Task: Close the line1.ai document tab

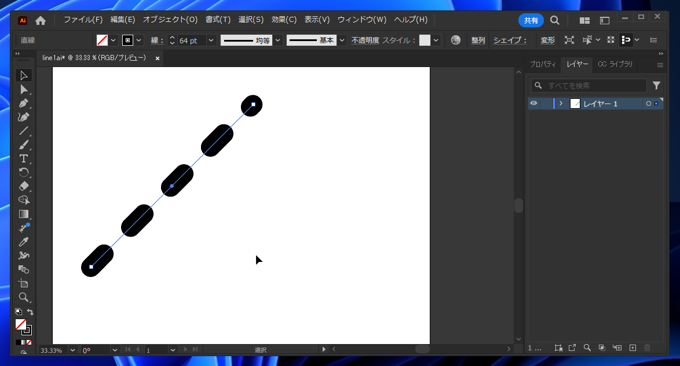Action: coord(157,58)
